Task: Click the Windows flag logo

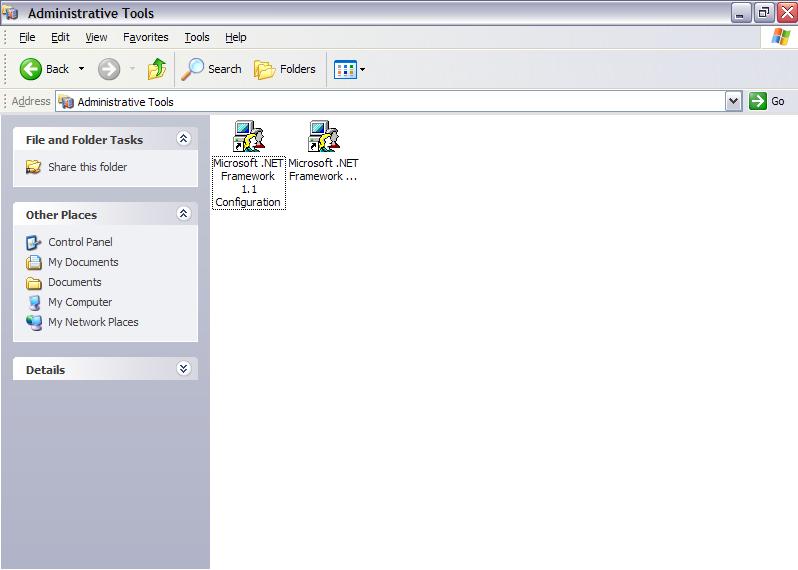Action: pyautogui.click(x=781, y=37)
